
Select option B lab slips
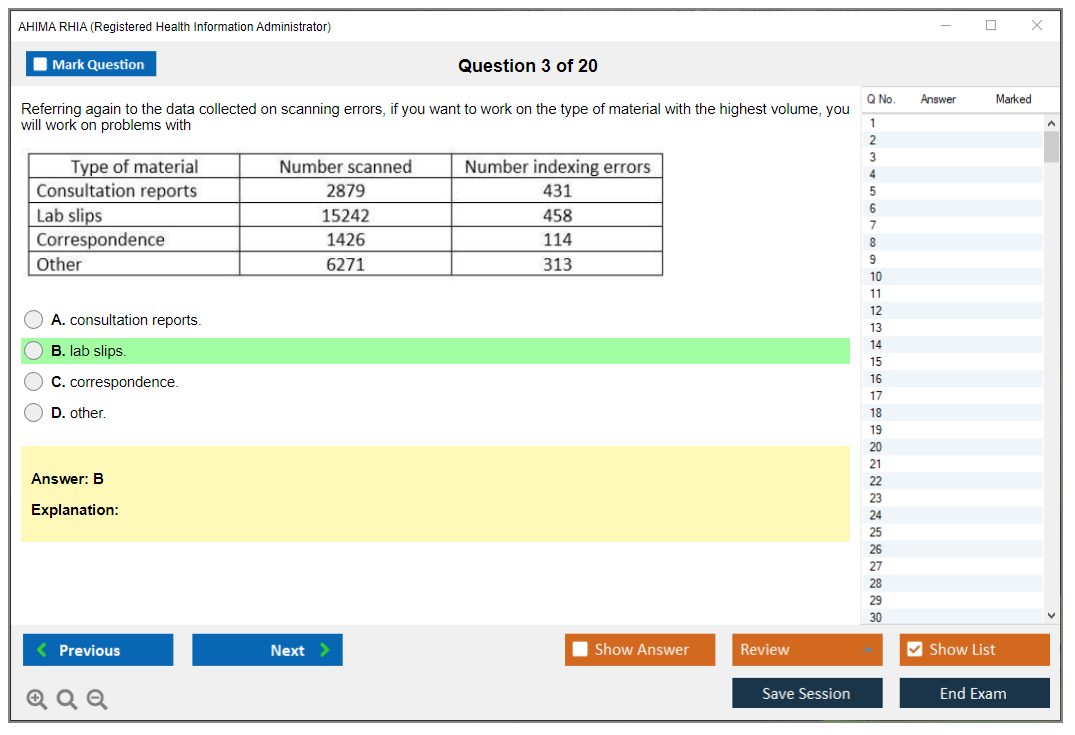tap(34, 351)
